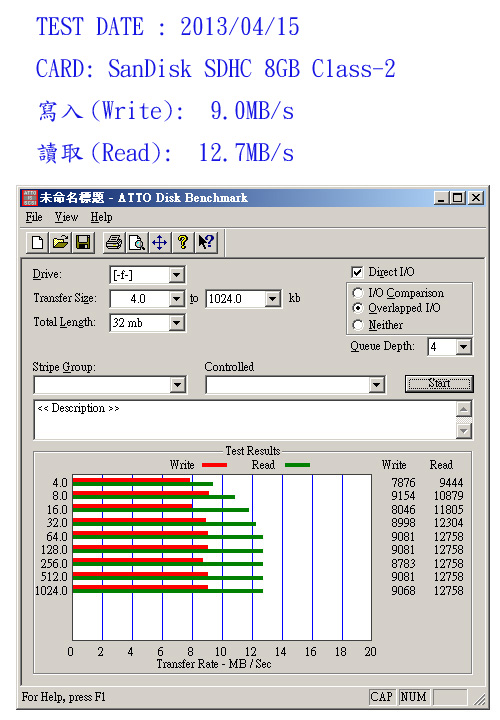Click the red Write legend swatch
500x720 pixels.
(214, 465)
